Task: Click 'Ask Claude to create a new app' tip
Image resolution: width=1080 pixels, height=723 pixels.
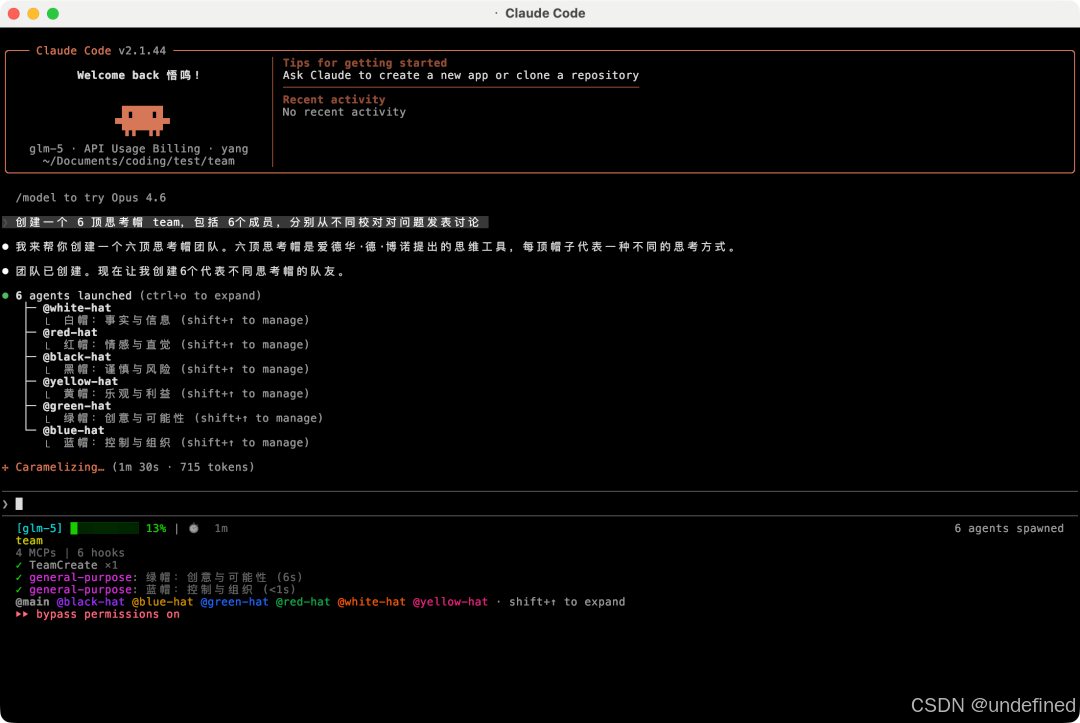Action: (x=460, y=75)
